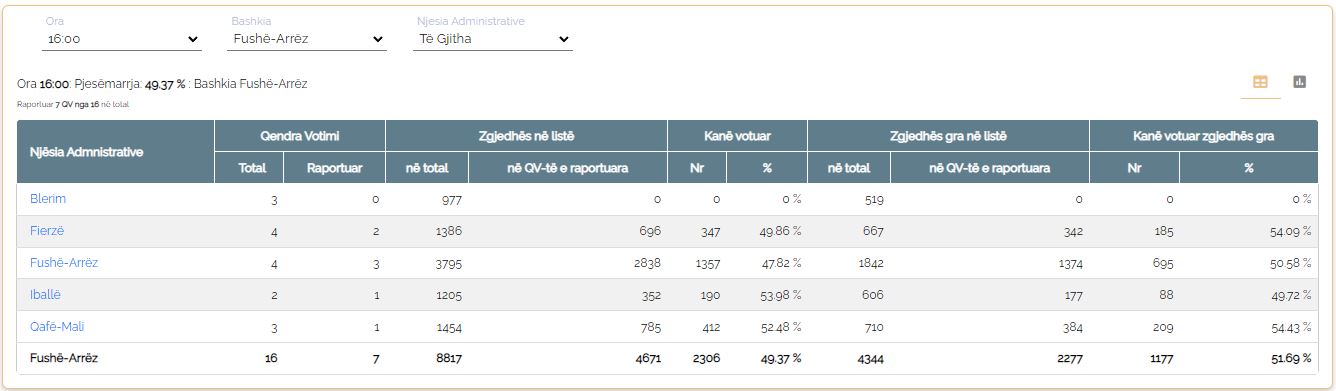Expand the Njesia Administrative dropdown

494,39
